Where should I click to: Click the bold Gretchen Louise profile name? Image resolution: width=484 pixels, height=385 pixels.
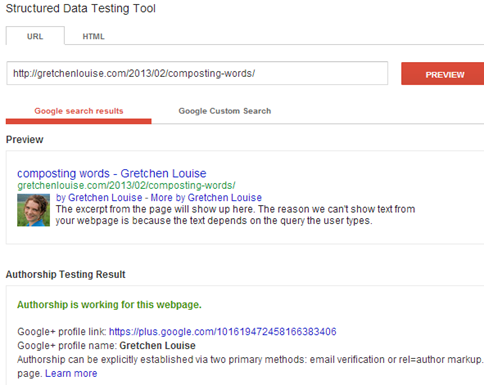pos(157,346)
